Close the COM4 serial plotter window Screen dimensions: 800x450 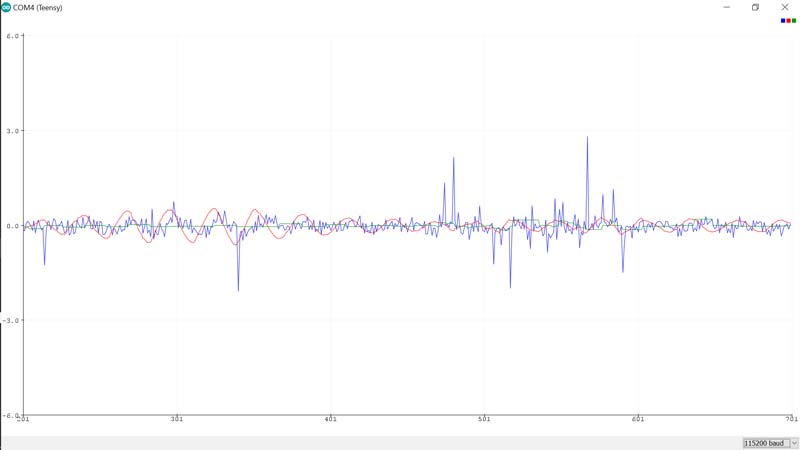(x=785, y=7)
